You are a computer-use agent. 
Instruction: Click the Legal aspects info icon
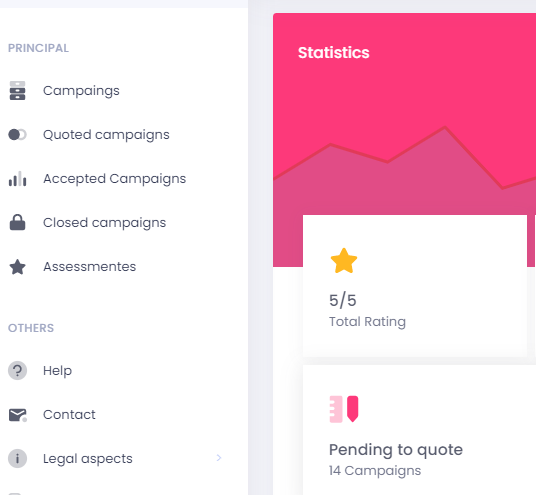pos(17,458)
